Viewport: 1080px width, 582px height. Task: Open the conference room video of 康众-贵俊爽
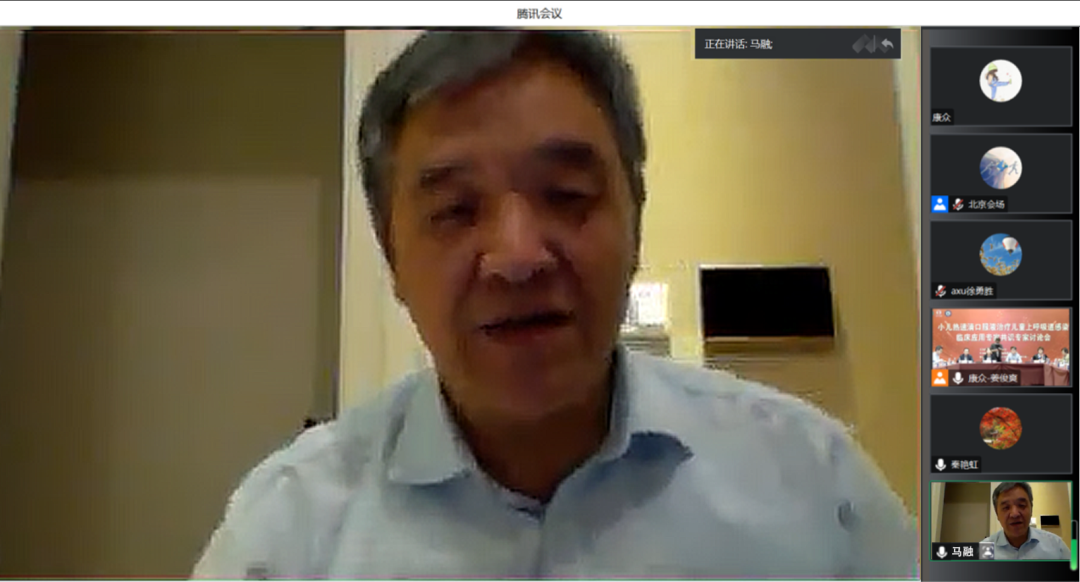click(1000, 340)
